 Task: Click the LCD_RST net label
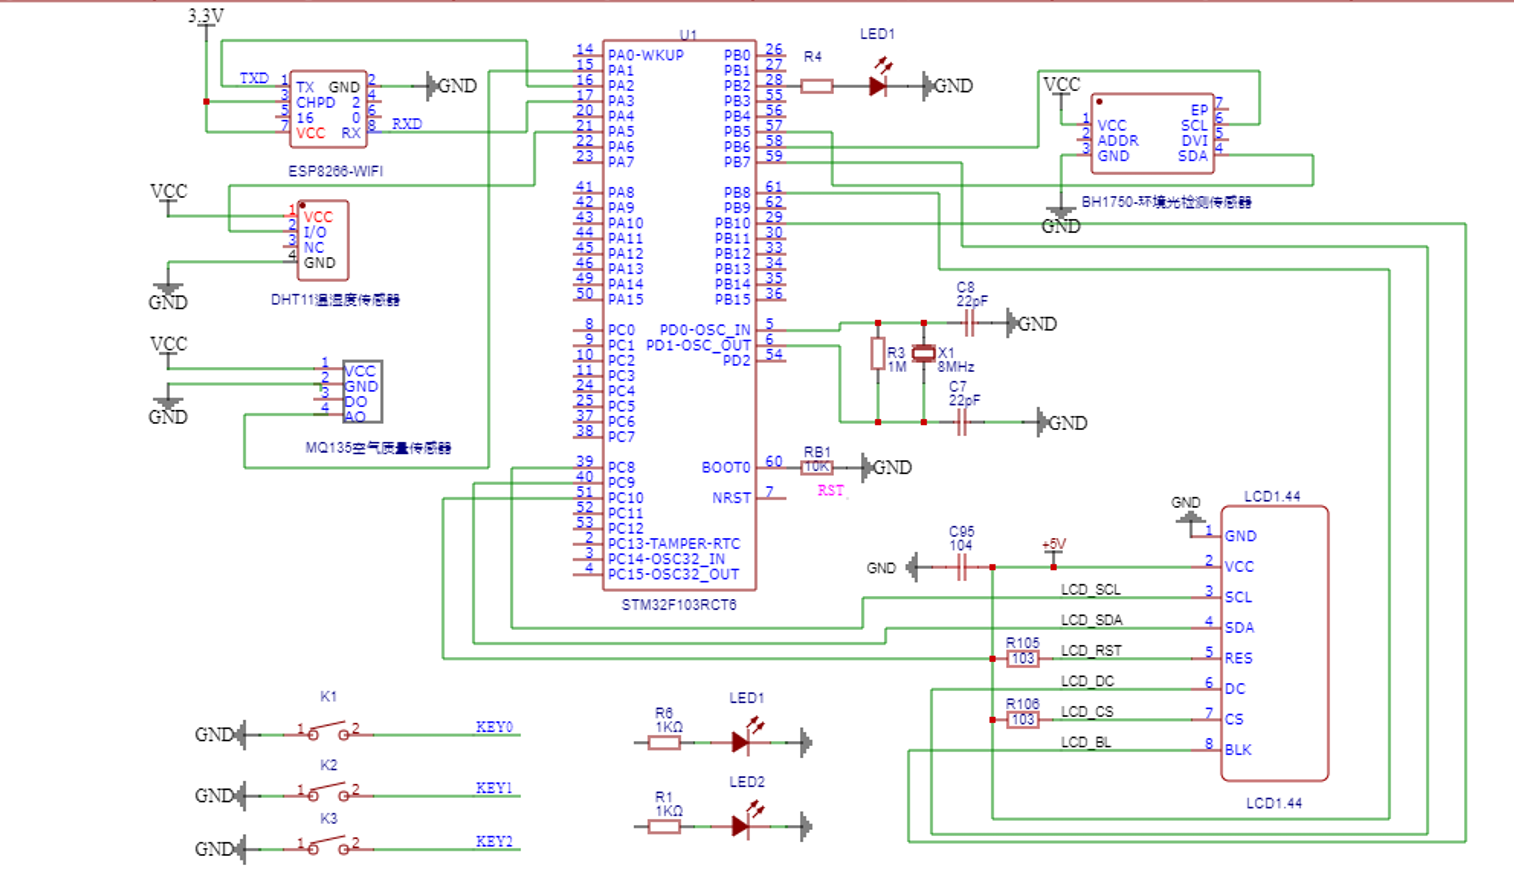click(1091, 651)
